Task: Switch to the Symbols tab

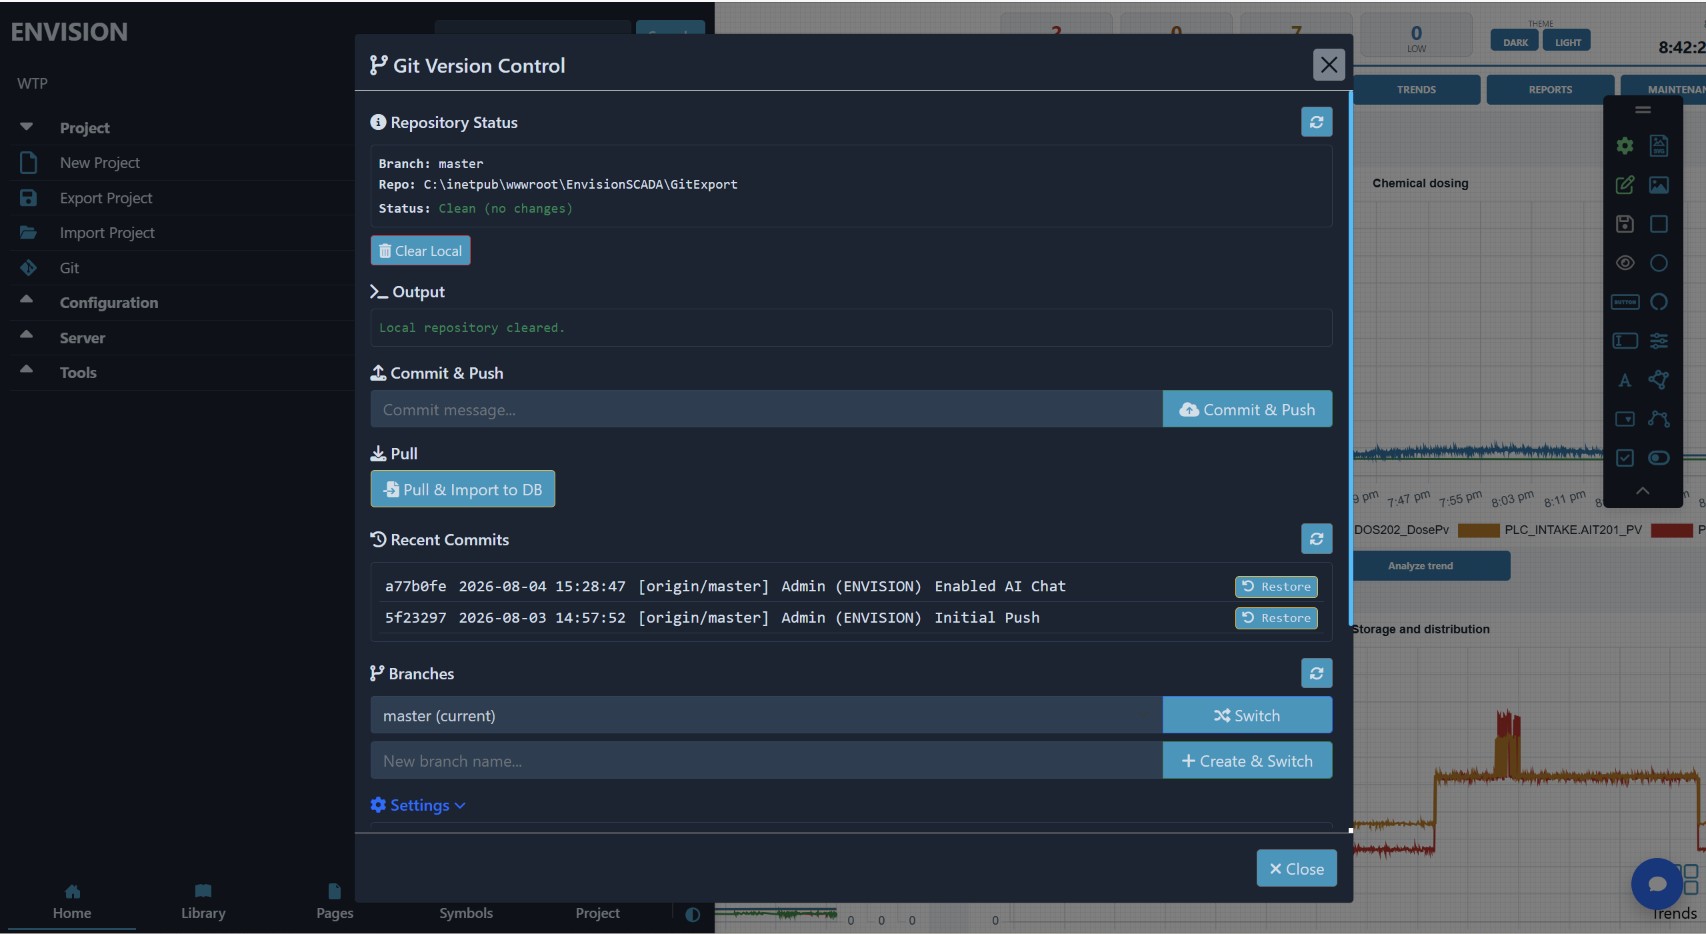Action: point(466,913)
